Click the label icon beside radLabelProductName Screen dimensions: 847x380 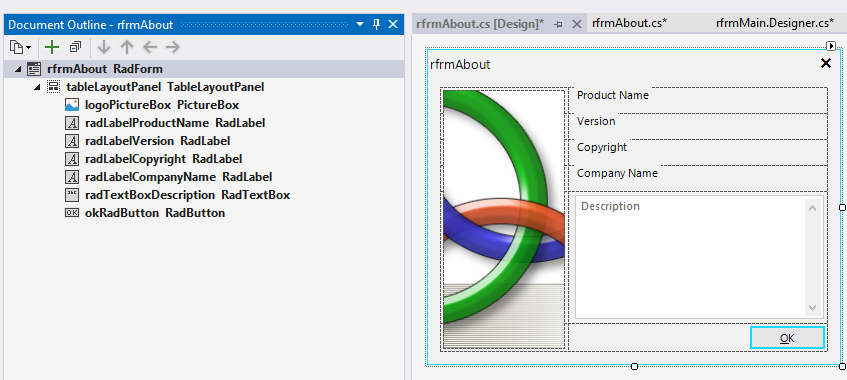[72, 123]
